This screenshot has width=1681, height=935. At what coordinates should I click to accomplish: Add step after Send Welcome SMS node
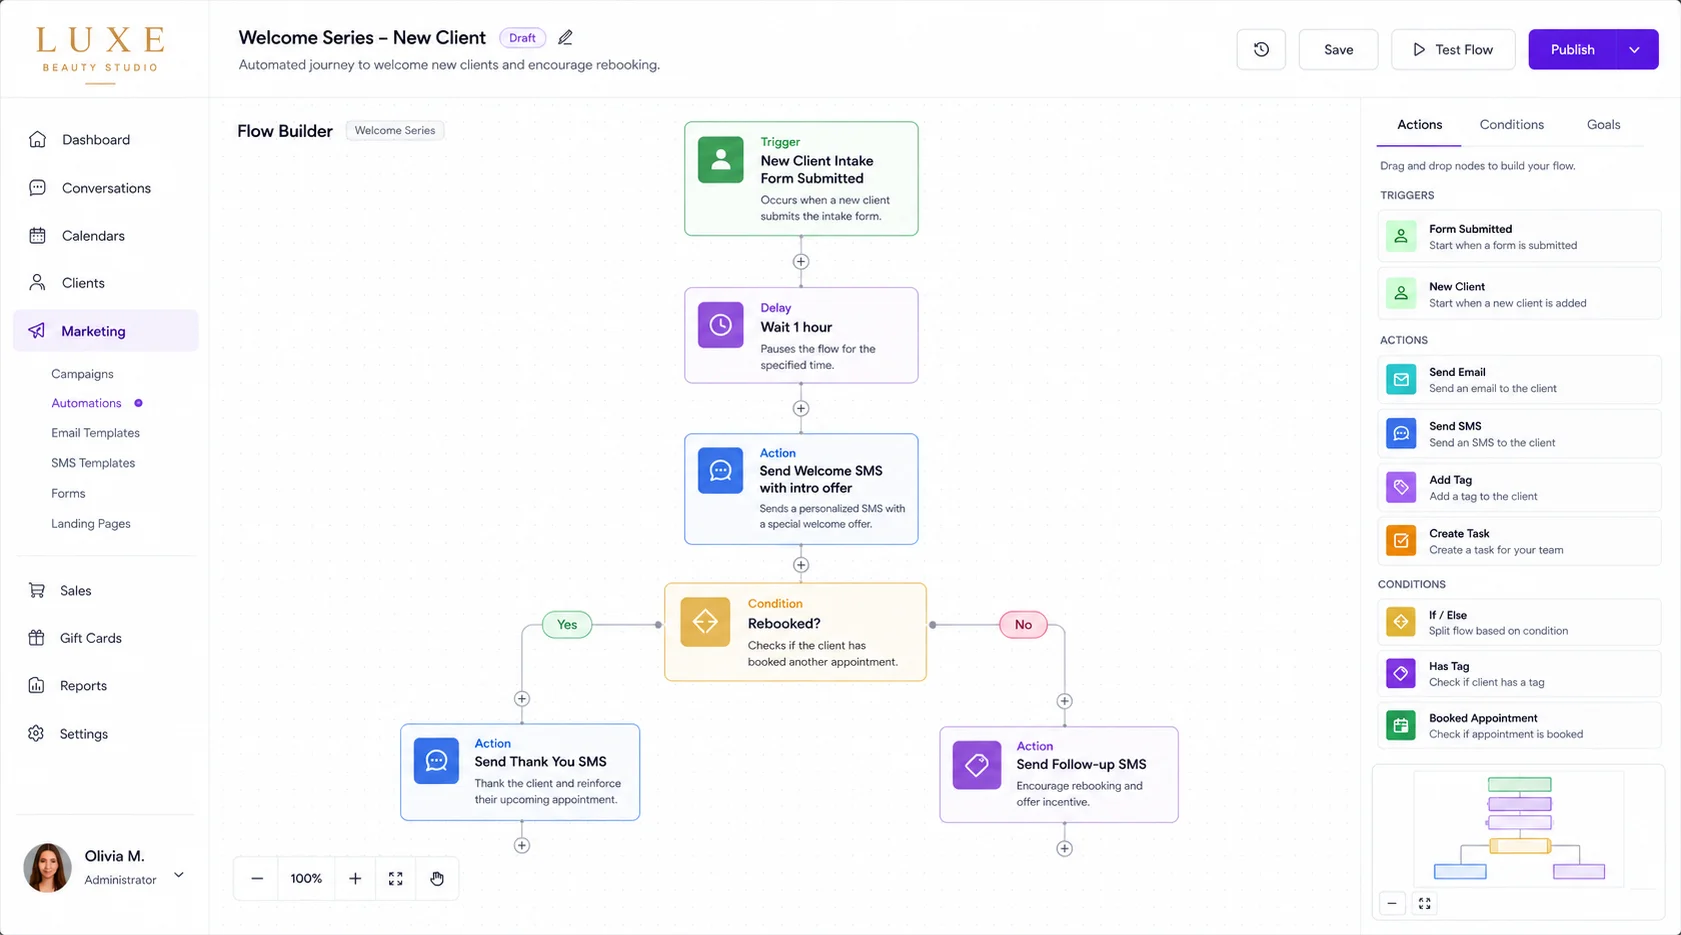[801, 565]
